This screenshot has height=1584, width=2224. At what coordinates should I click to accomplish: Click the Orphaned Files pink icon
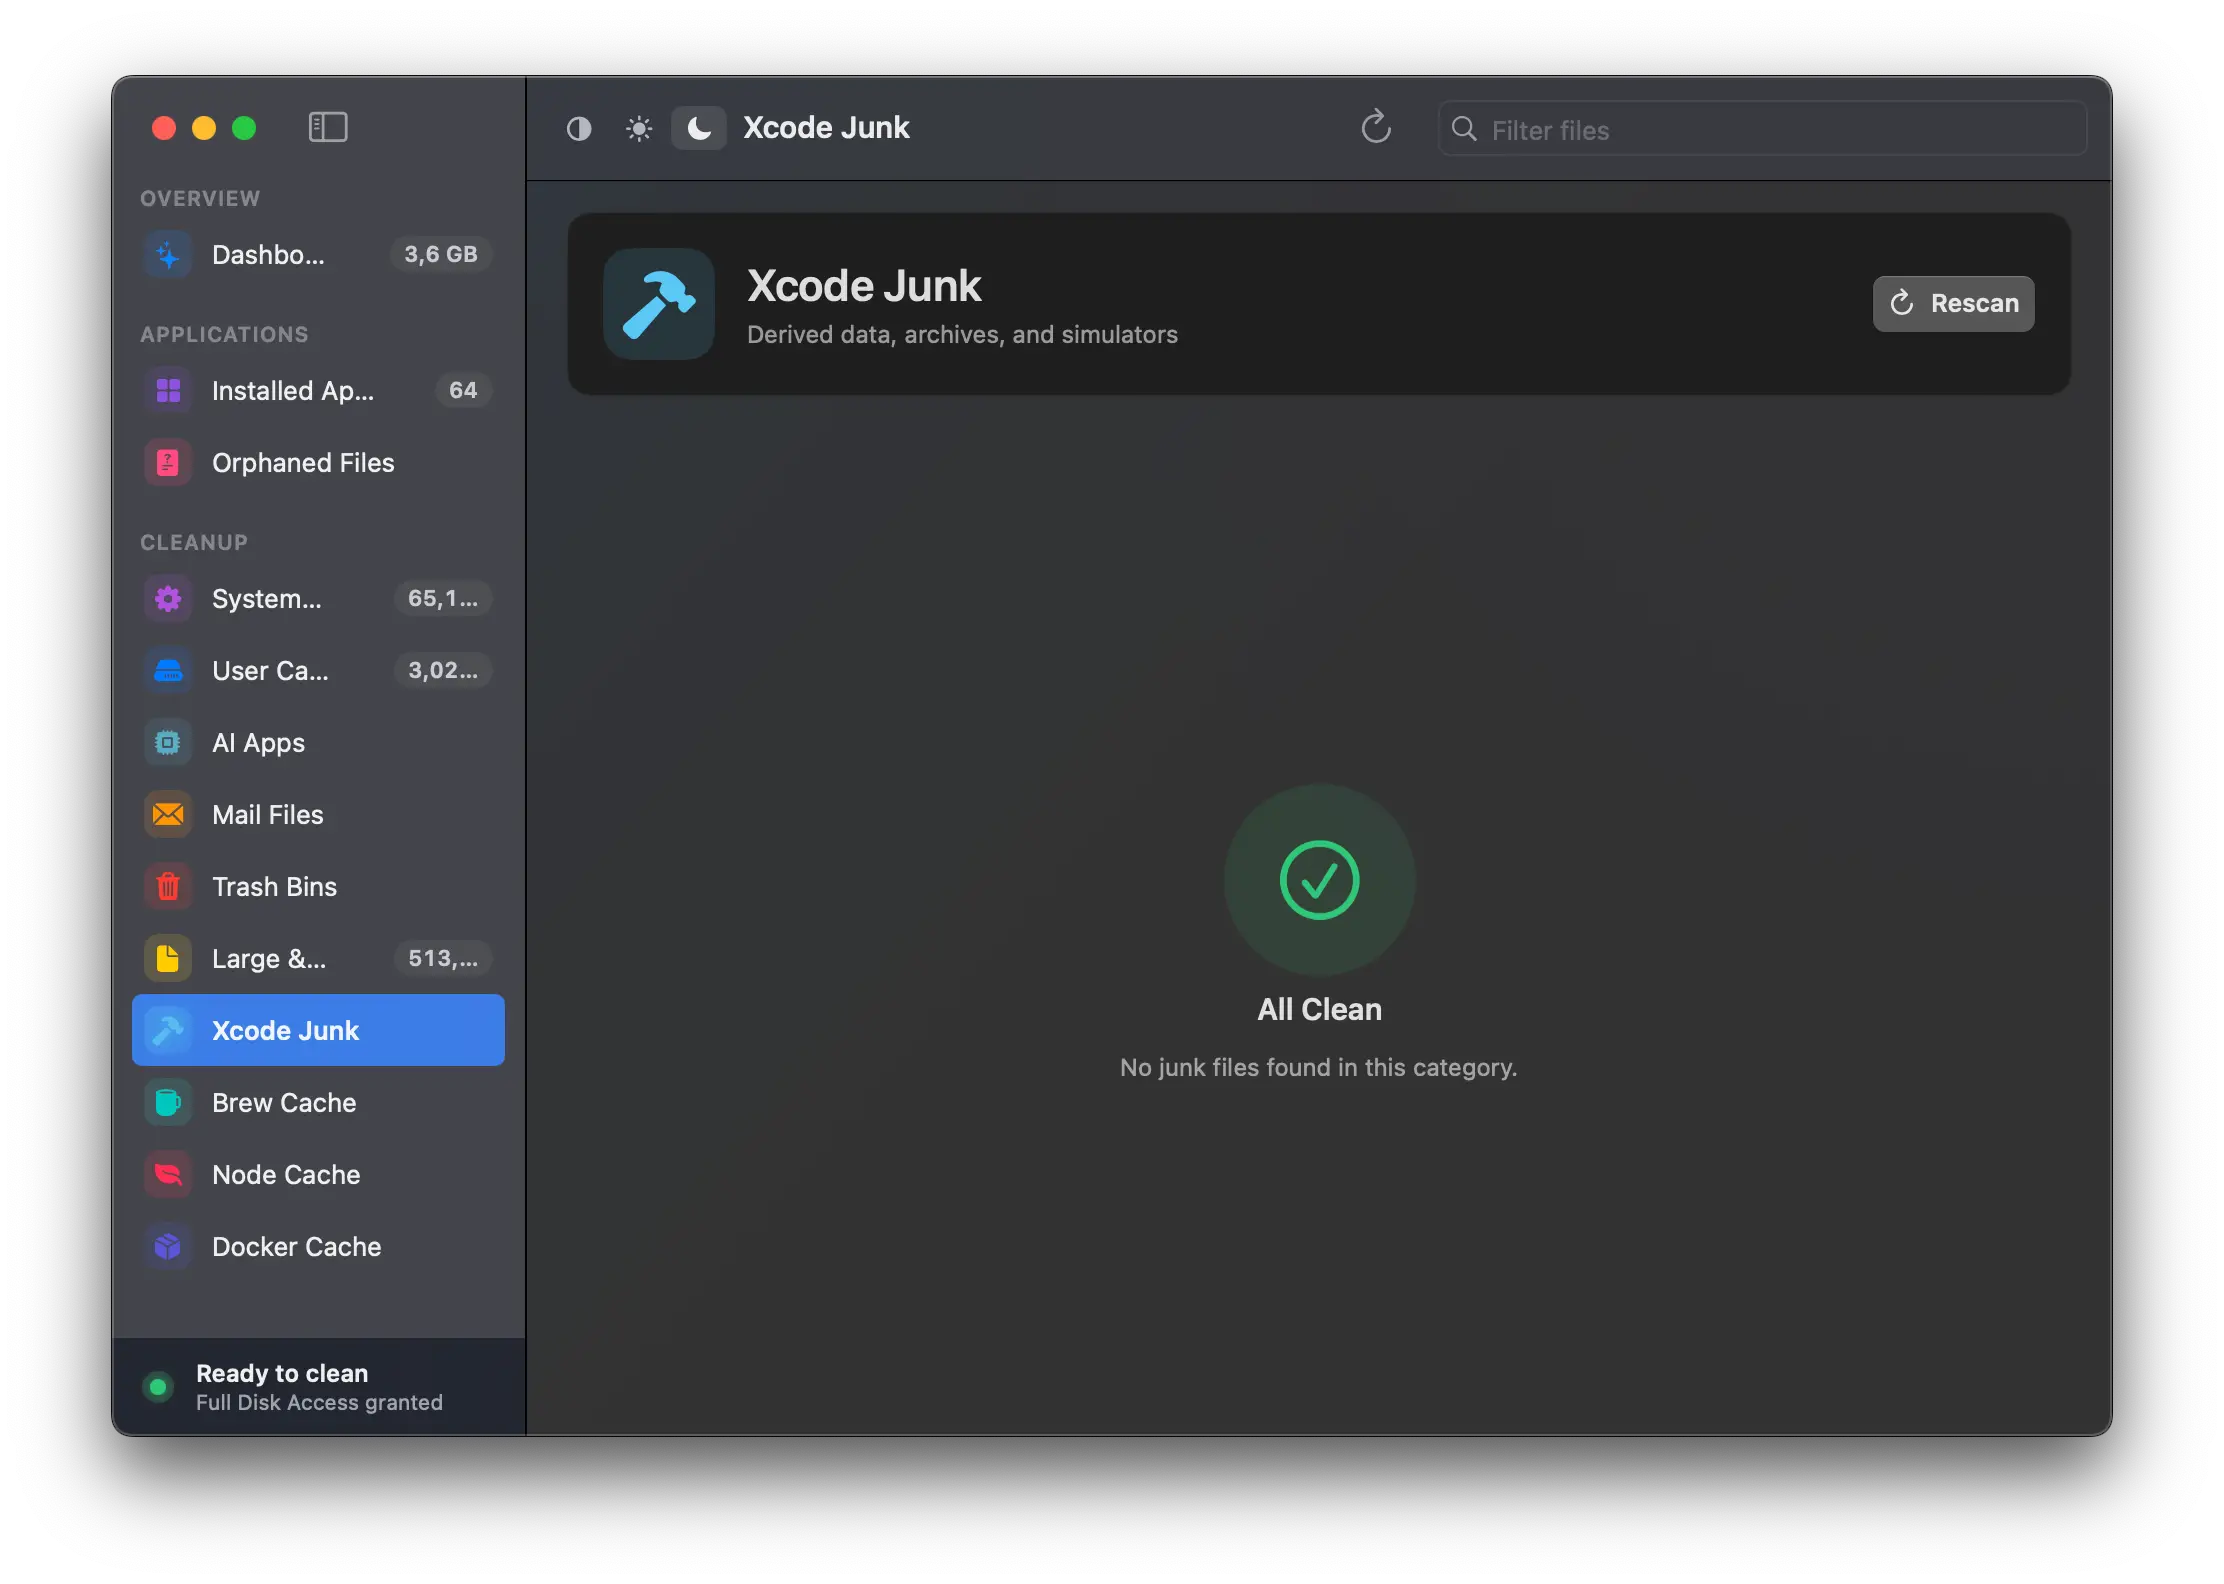tap(168, 463)
